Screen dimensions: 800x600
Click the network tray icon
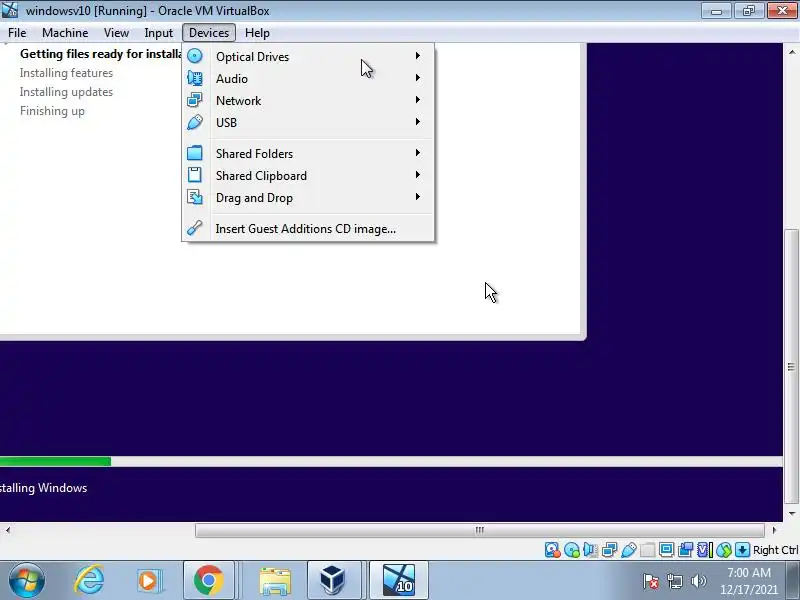pos(674,581)
